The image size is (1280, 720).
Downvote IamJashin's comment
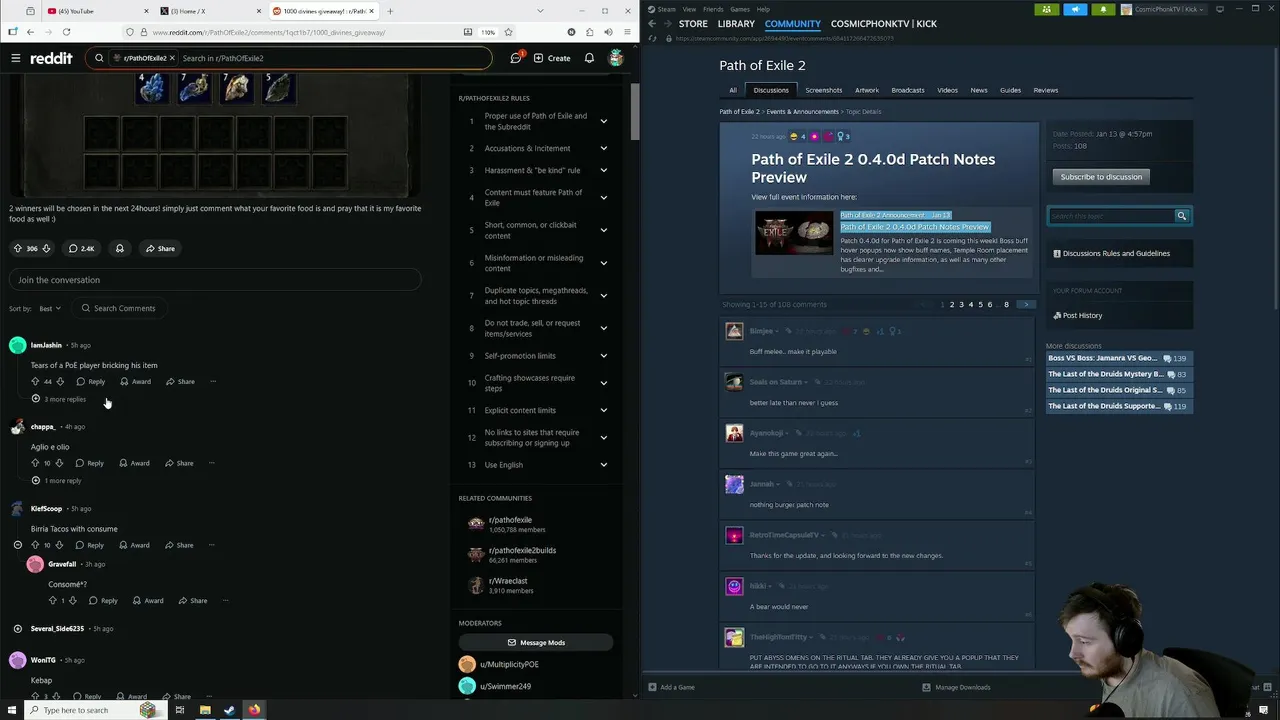pos(60,381)
